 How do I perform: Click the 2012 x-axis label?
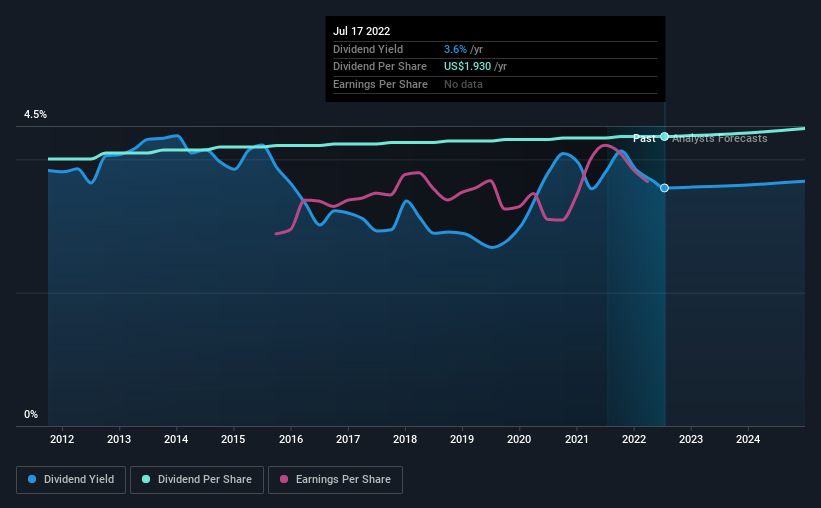(x=62, y=439)
